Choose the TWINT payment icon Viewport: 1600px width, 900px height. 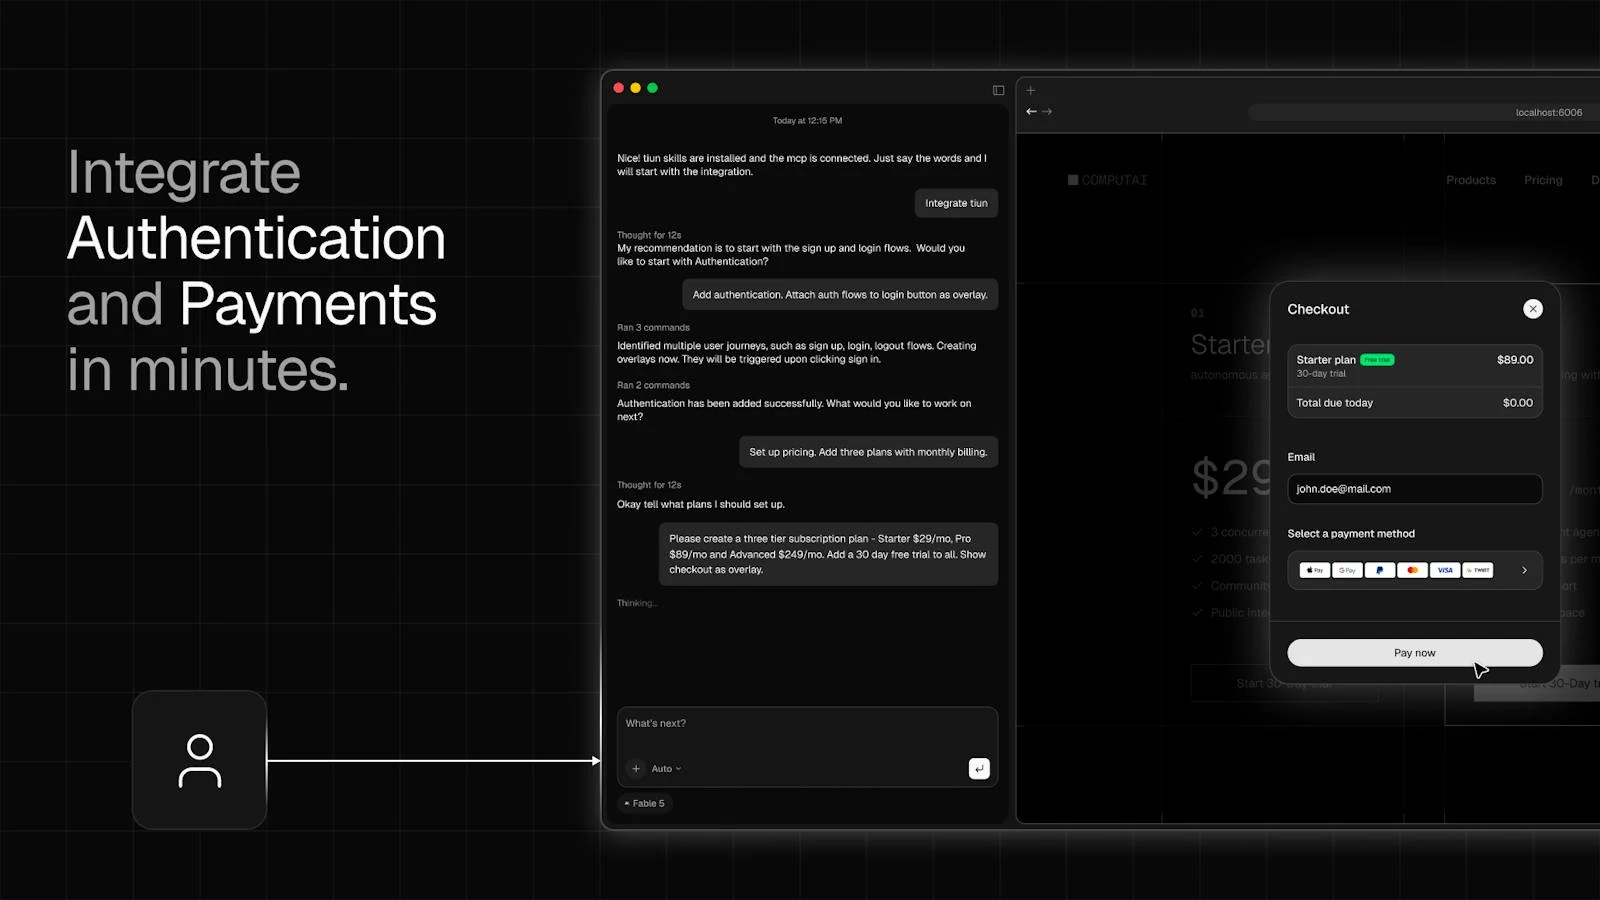(x=1478, y=570)
